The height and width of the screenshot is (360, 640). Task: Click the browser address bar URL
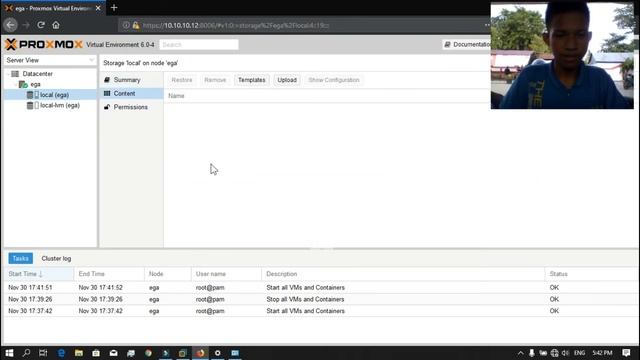point(236,25)
